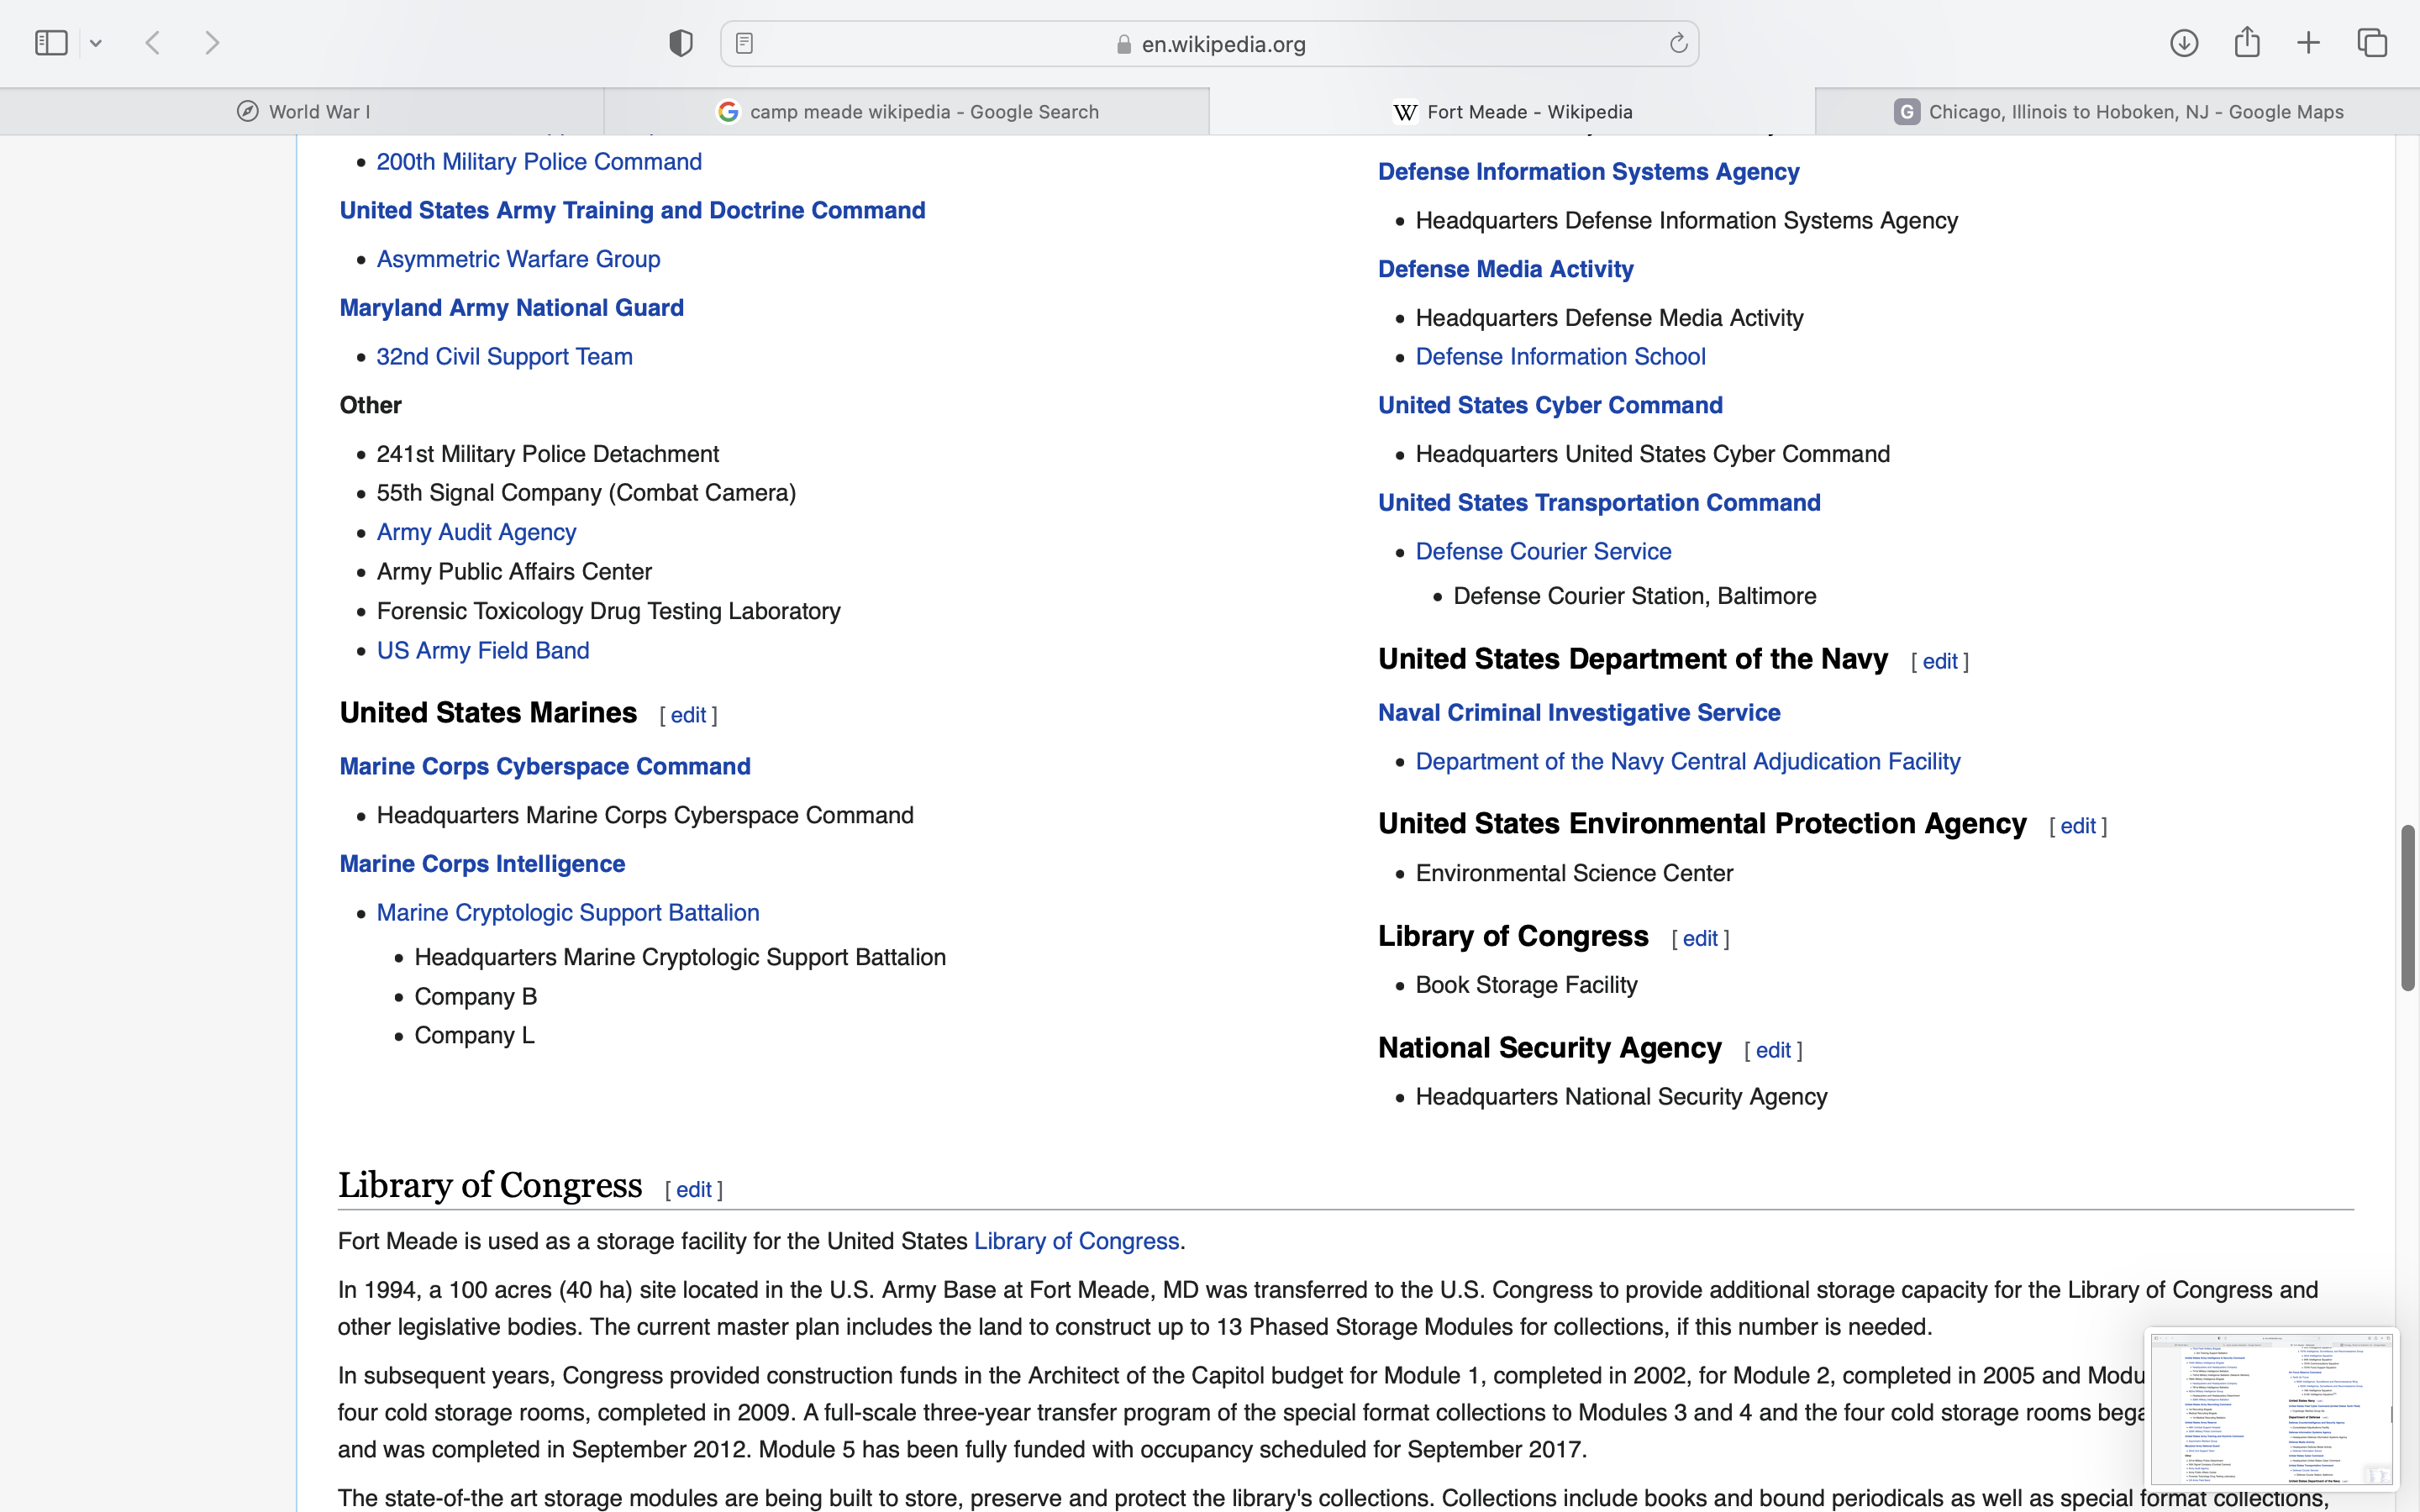Click the vertical page scrollbar handle
2420x1512 pixels.
click(x=2407, y=907)
